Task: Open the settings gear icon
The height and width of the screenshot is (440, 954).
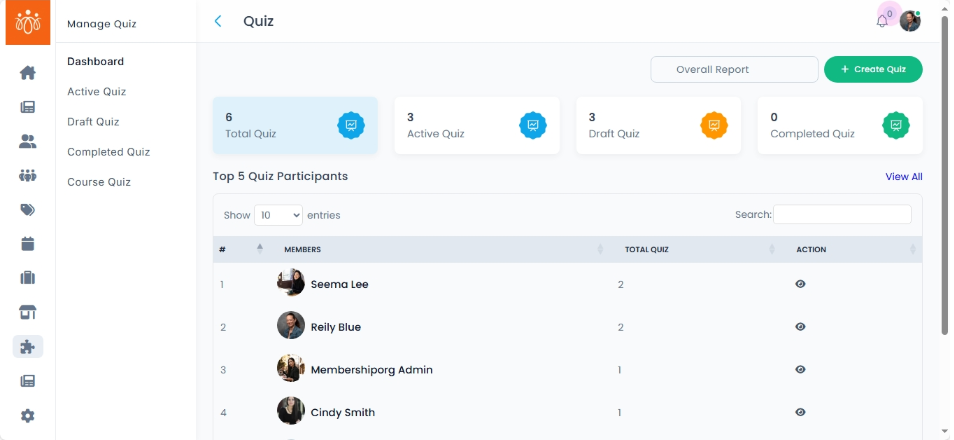Action: [x=27, y=416]
